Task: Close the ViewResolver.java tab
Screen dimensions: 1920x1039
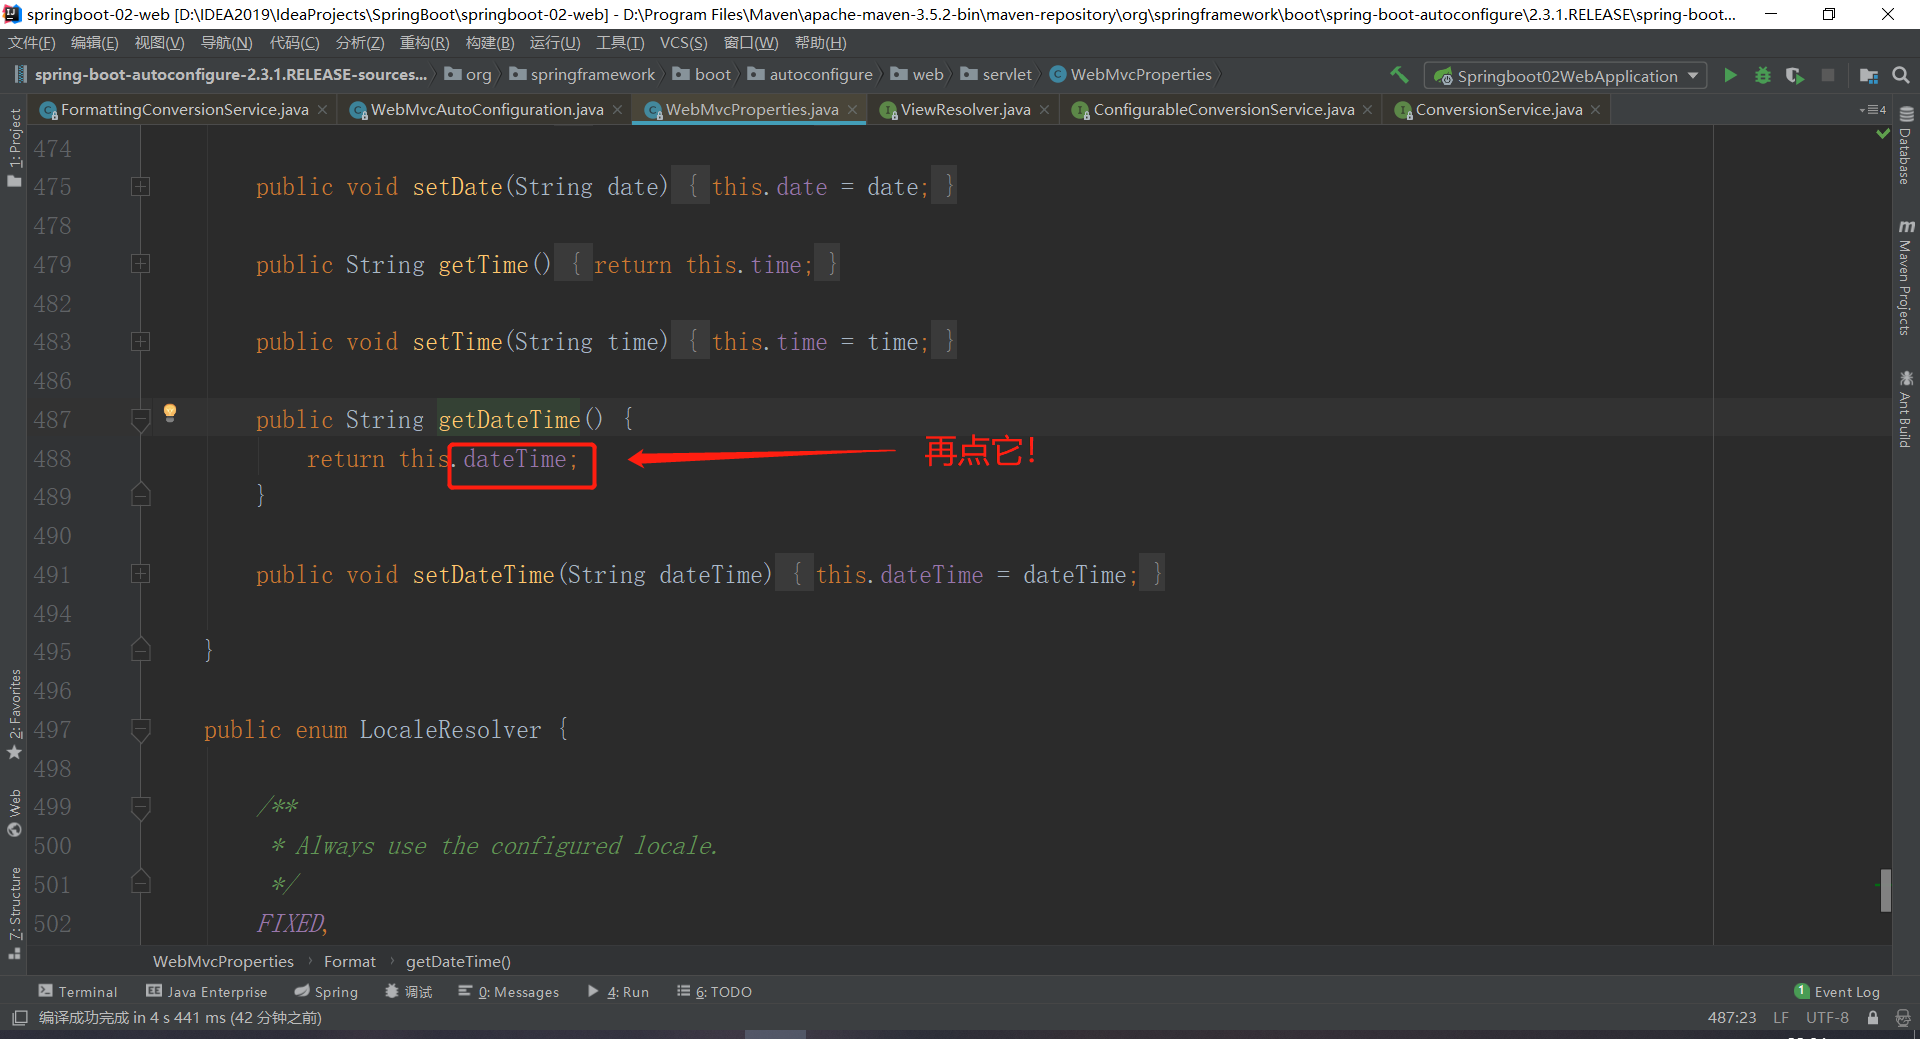Action: pyautogui.click(x=1045, y=110)
